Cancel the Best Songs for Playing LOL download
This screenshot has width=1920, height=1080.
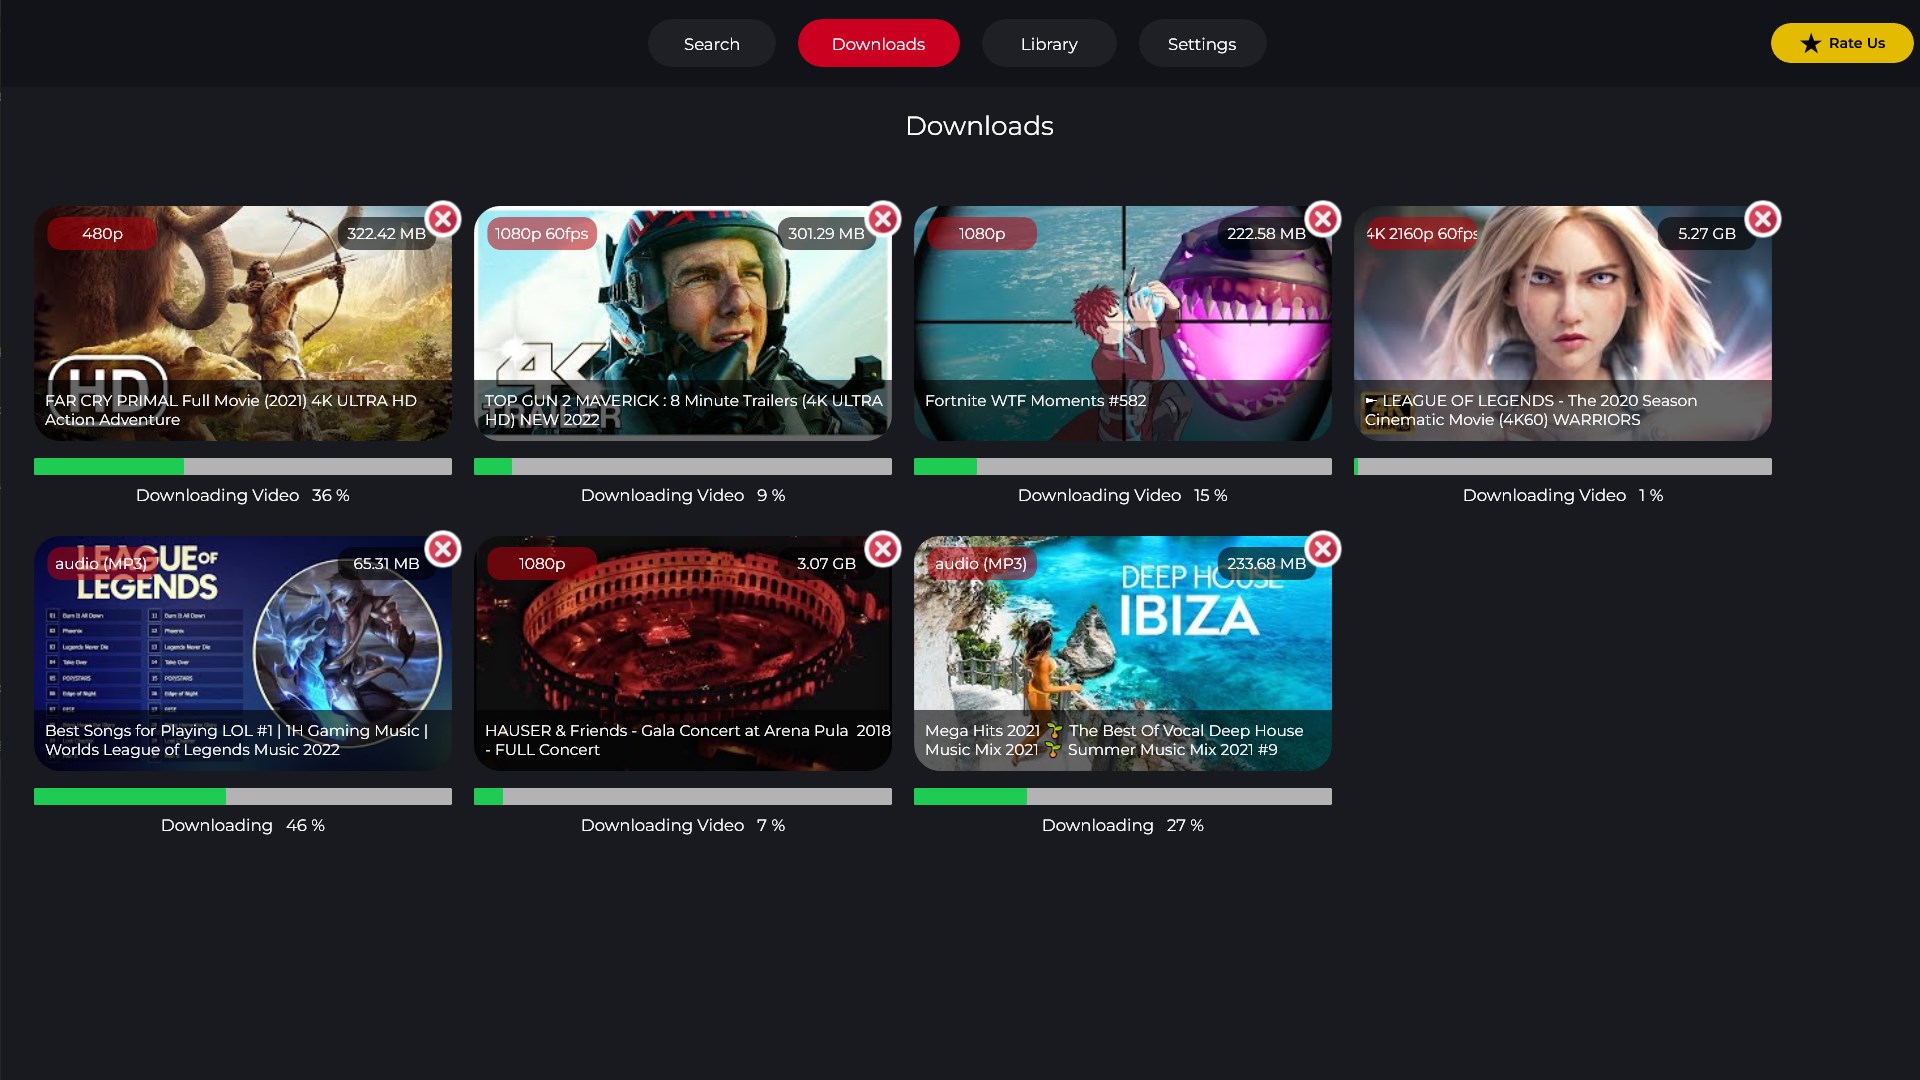pyautogui.click(x=443, y=549)
